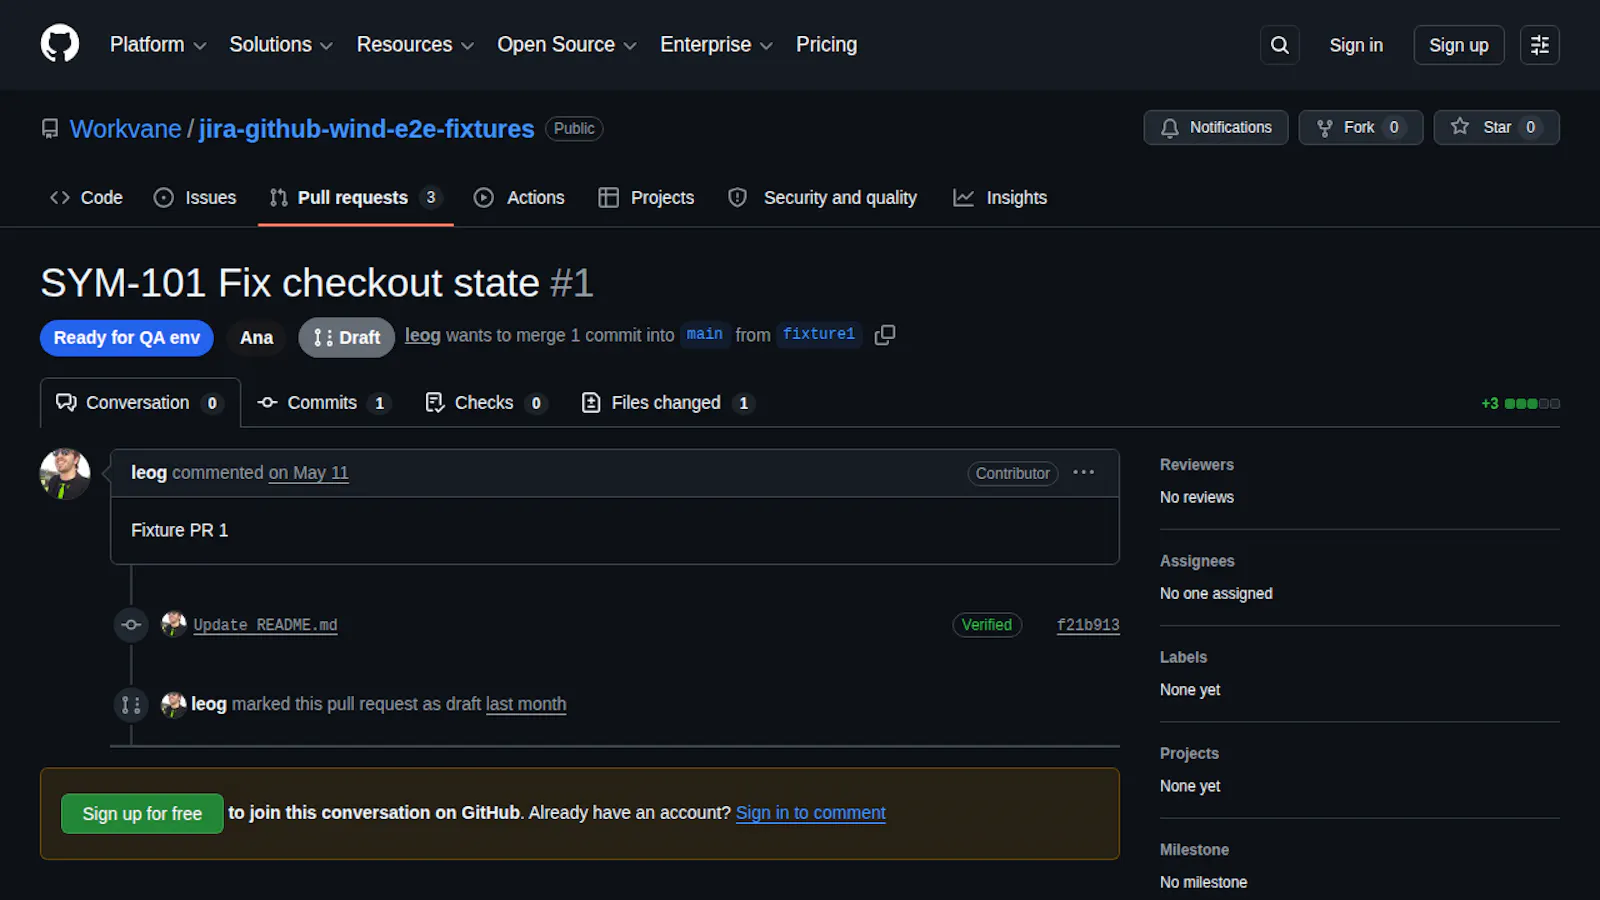Open Security and quality tab
Viewport: 1600px width, 900px height.
click(x=822, y=198)
